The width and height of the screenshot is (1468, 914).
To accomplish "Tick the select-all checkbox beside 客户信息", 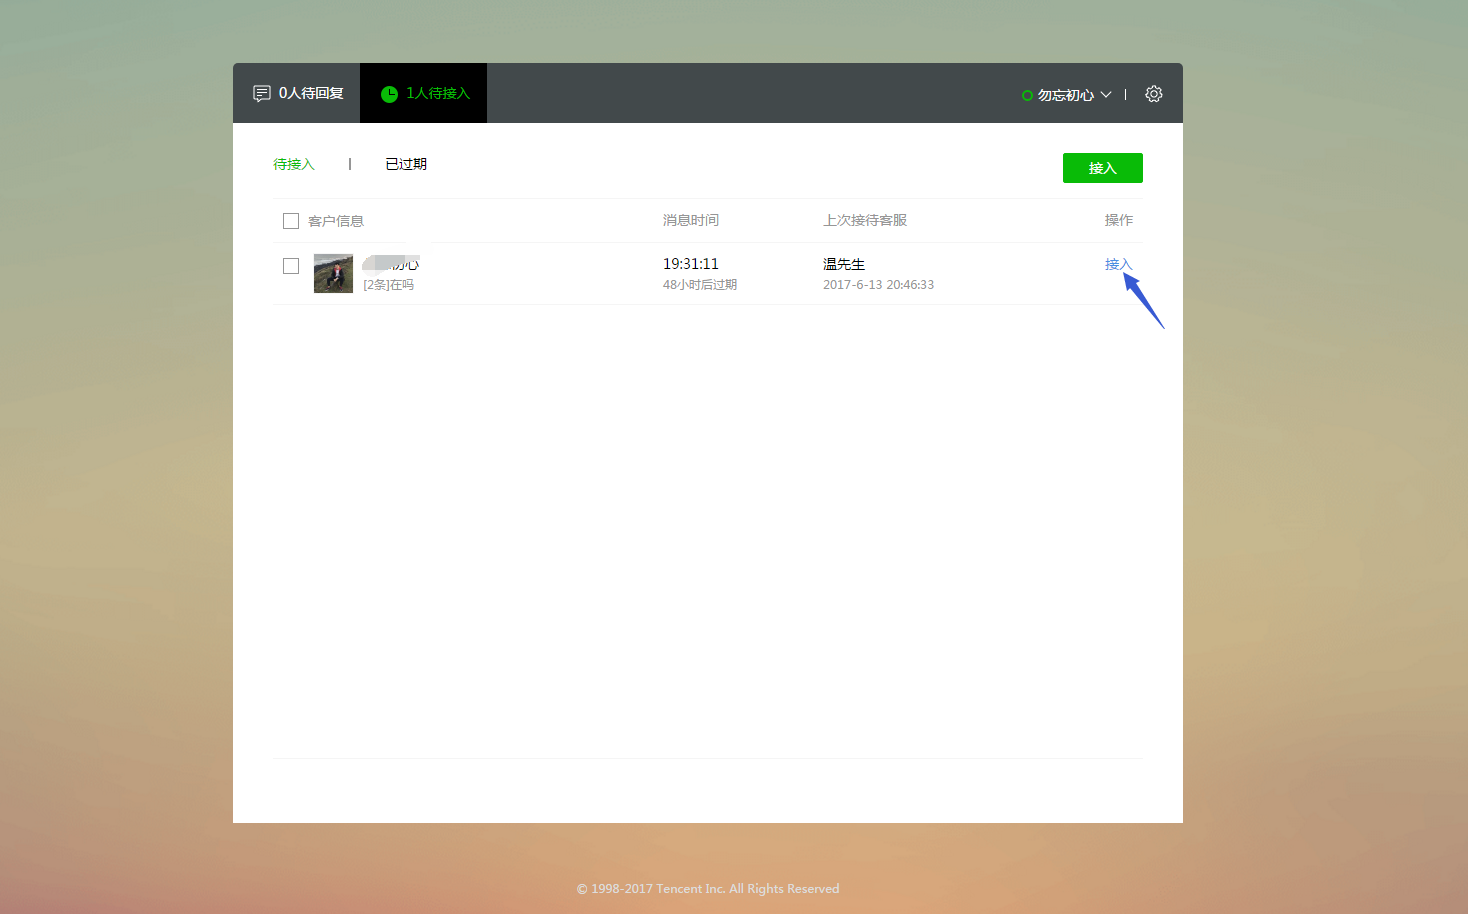I will click(x=291, y=221).
